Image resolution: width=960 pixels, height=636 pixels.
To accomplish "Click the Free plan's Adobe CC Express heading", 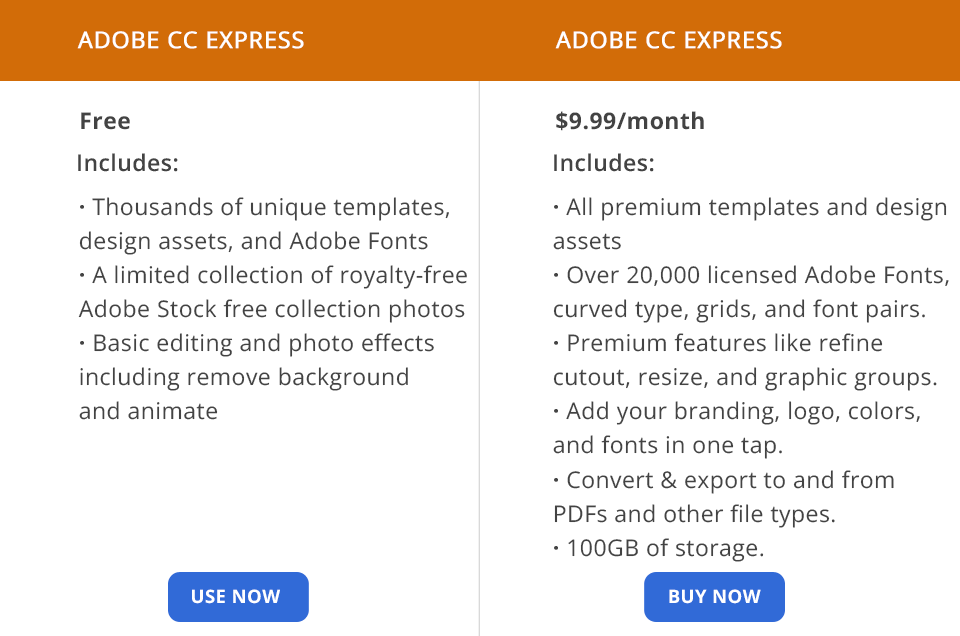I will pyautogui.click(x=191, y=41).
